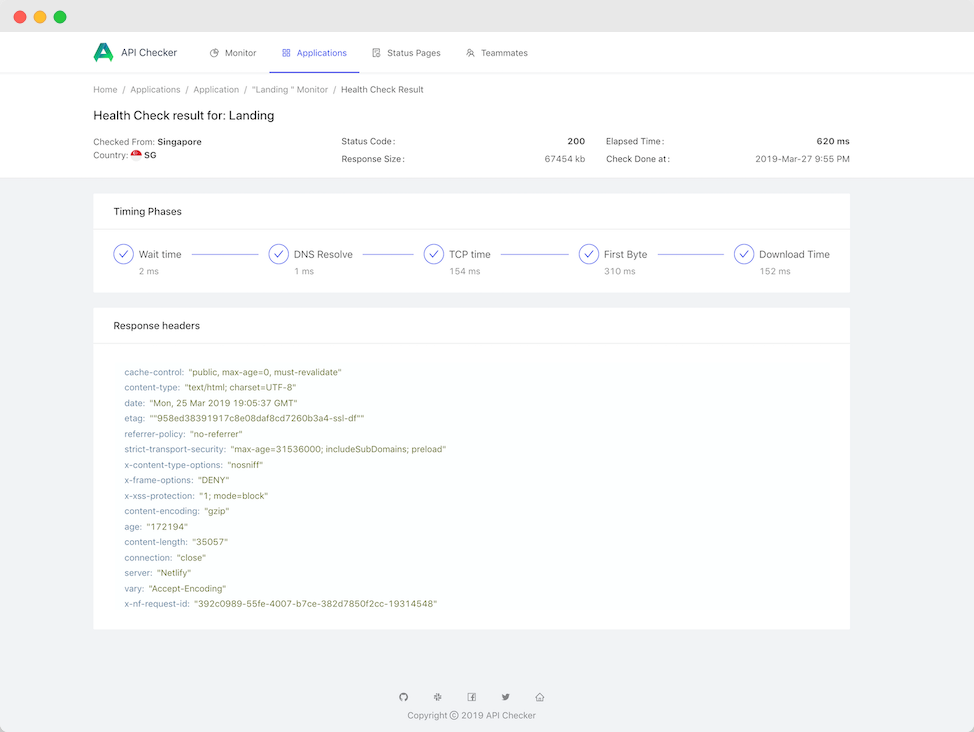Click the Twitter bird icon

coord(506,697)
